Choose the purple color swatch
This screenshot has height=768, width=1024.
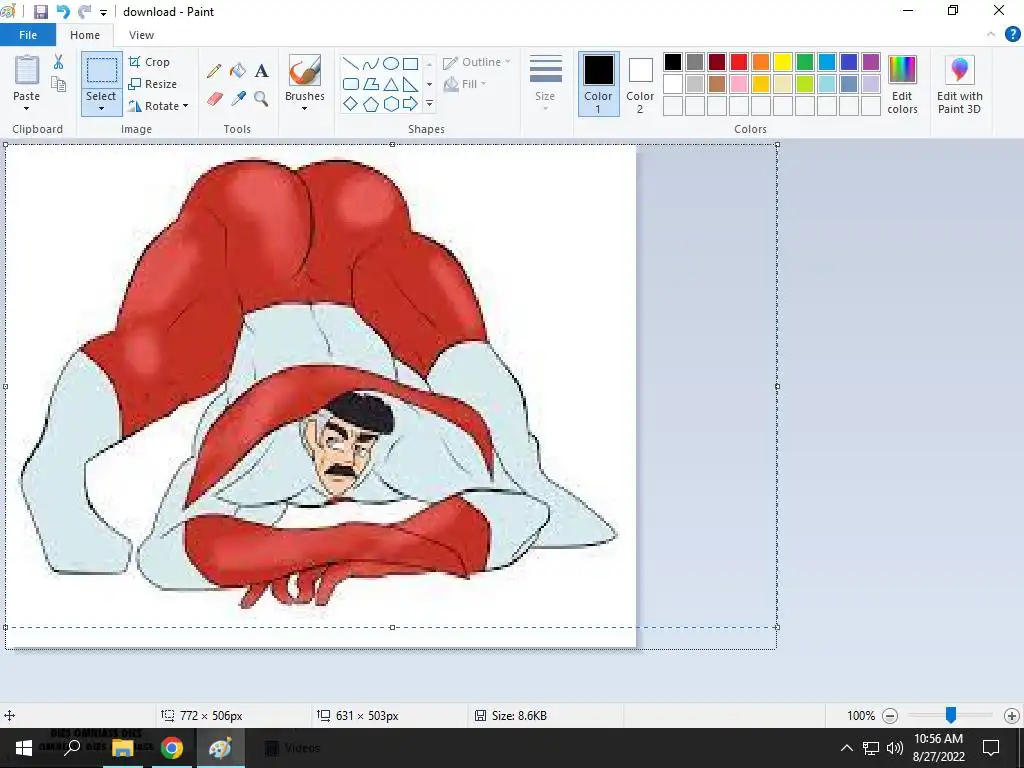(x=871, y=62)
